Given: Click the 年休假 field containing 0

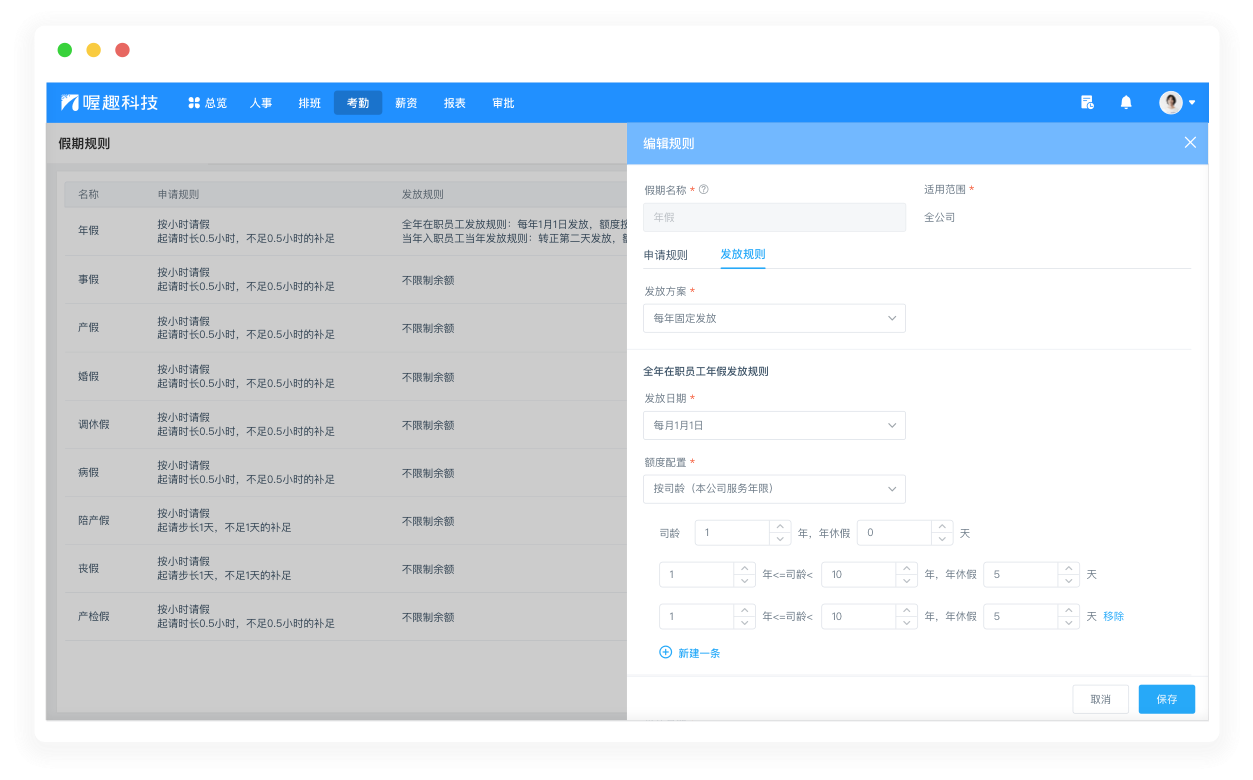Looking at the screenshot, I should click(905, 533).
